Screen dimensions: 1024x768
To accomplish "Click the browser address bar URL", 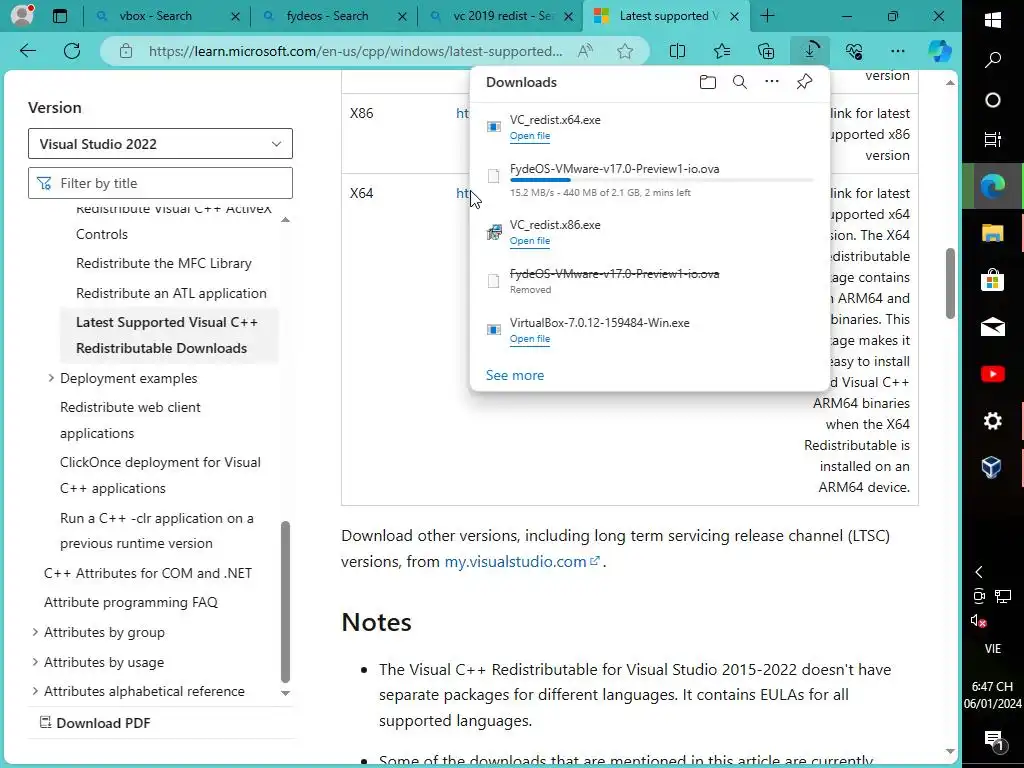I will tap(355, 51).
